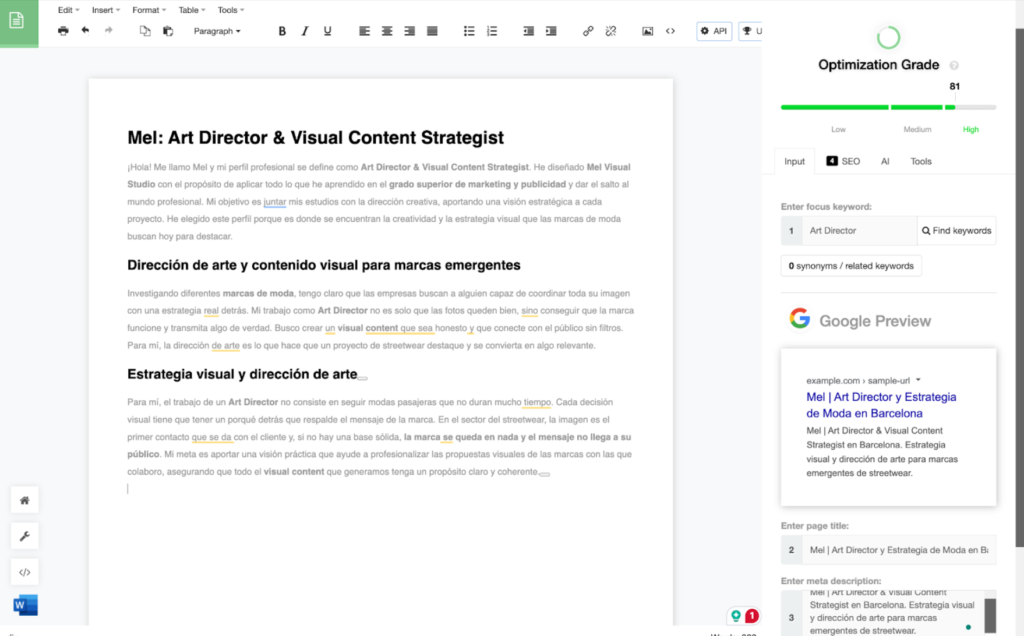Toggle underline formatting
Image resolution: width=1024 pixels, height=636 pixels.
(x=327, y=31)
